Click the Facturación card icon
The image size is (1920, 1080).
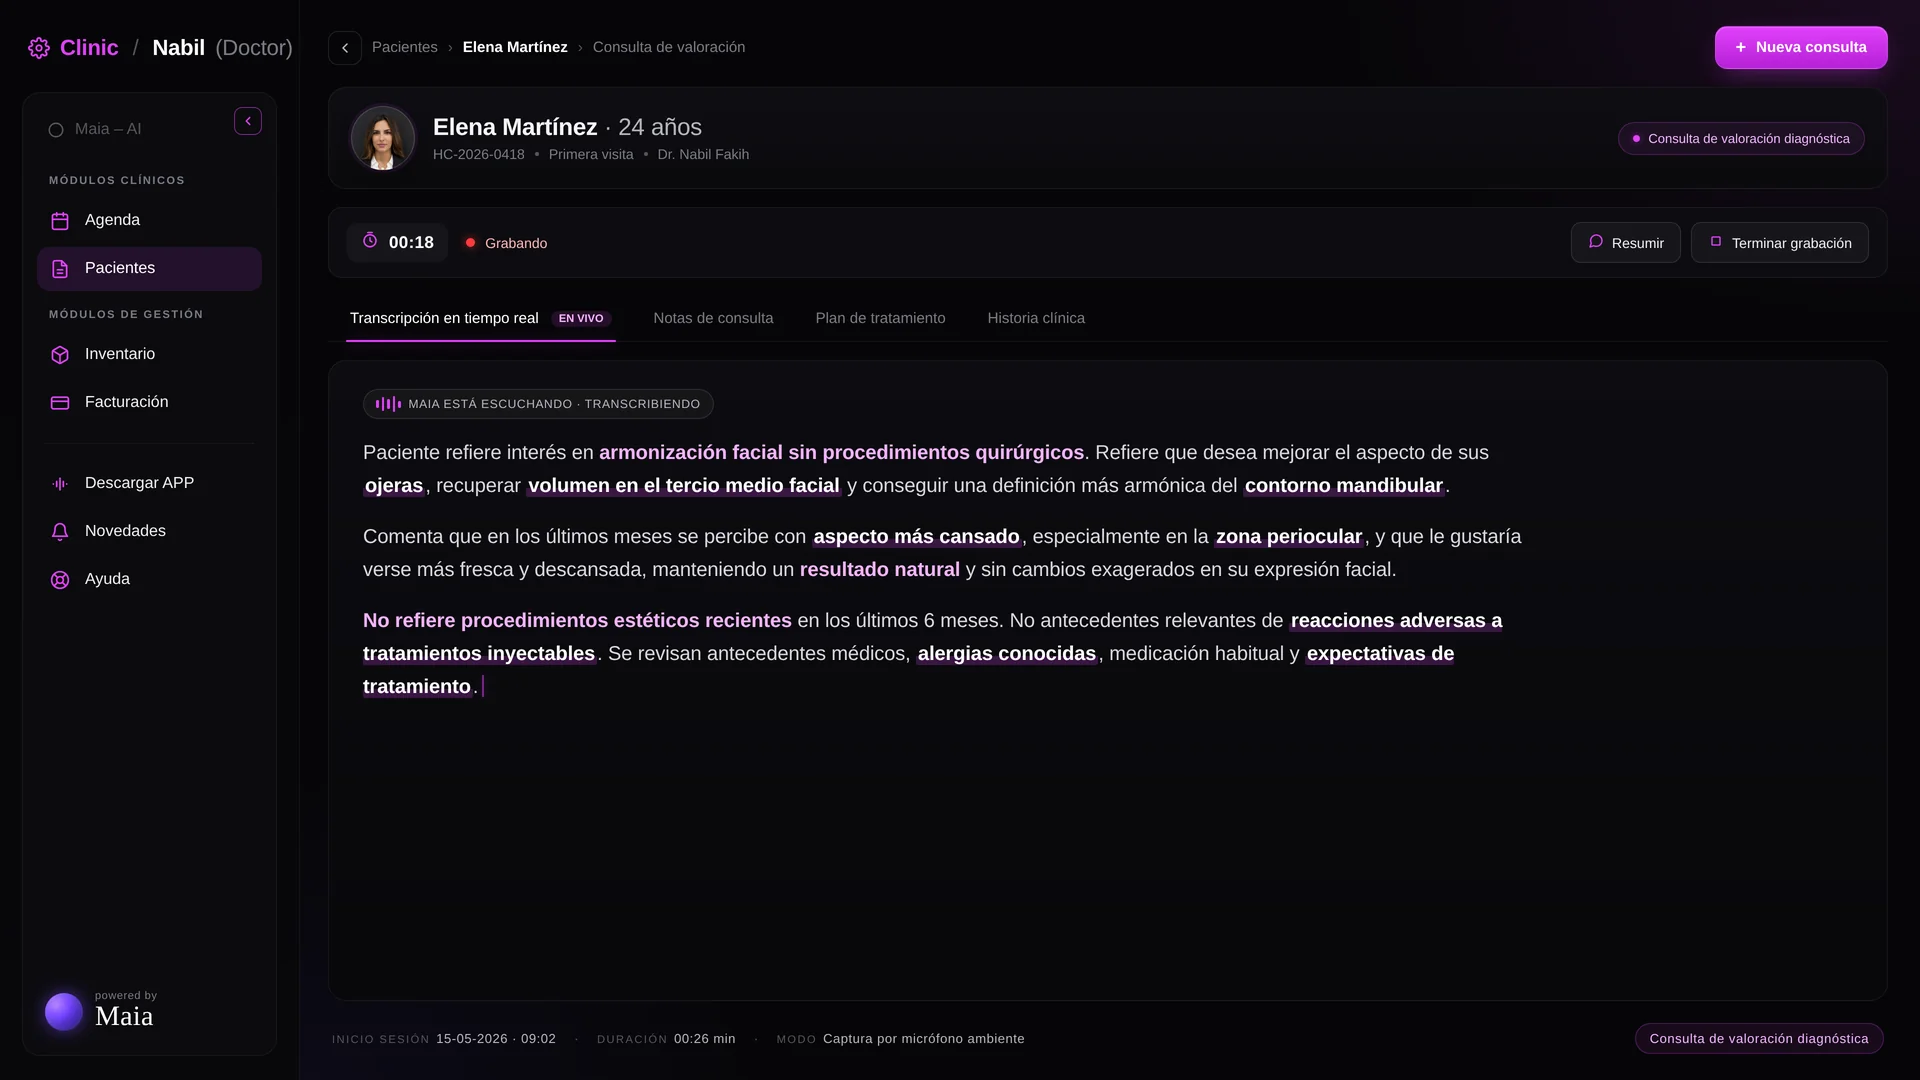tap(60, 403)
